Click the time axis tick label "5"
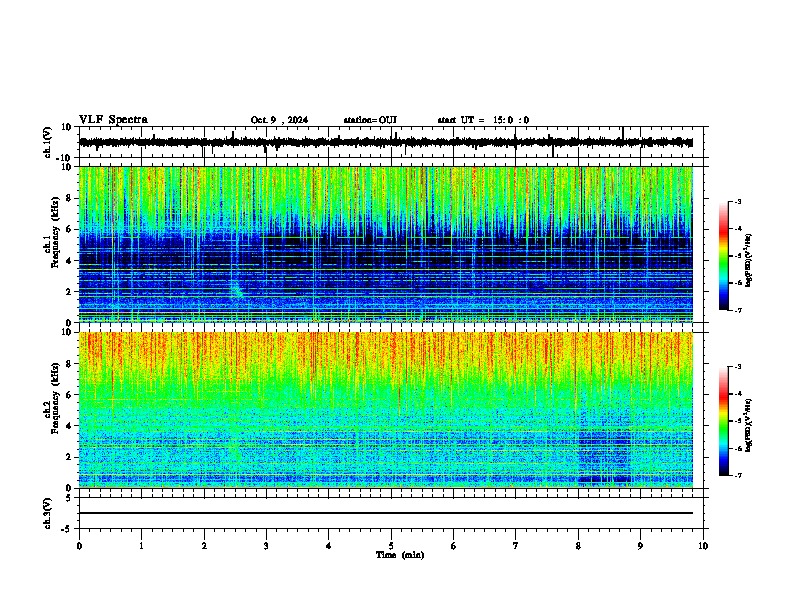The width and height of the screenshot is (792, 612). coord(391,546)
